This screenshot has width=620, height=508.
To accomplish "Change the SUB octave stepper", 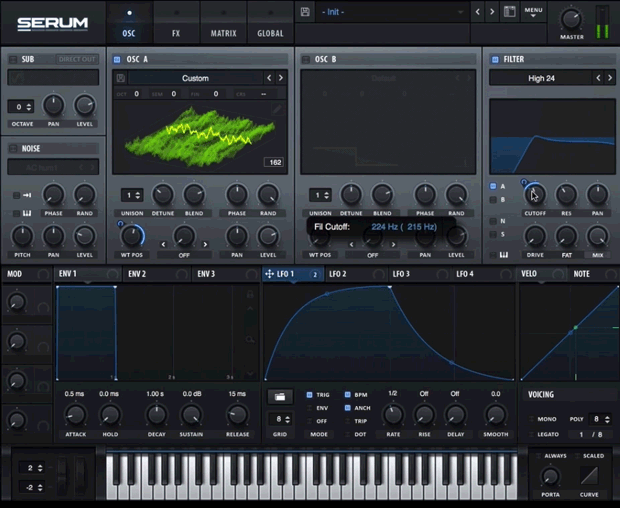I will point(28,107).
